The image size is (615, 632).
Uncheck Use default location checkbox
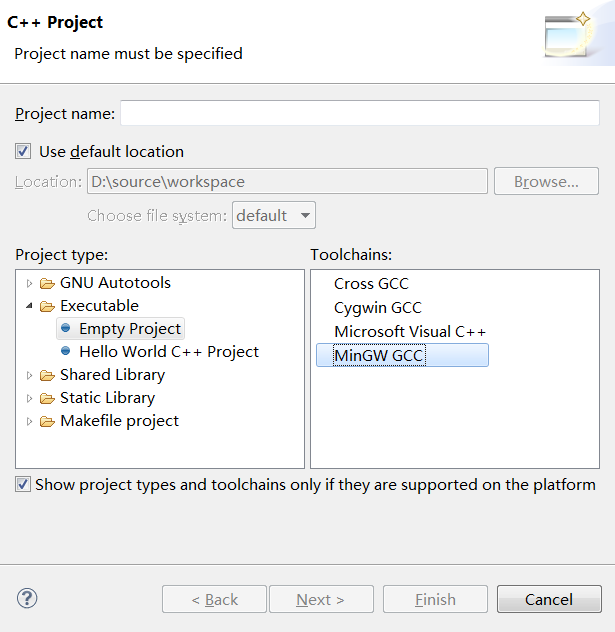tap(23, 152)
